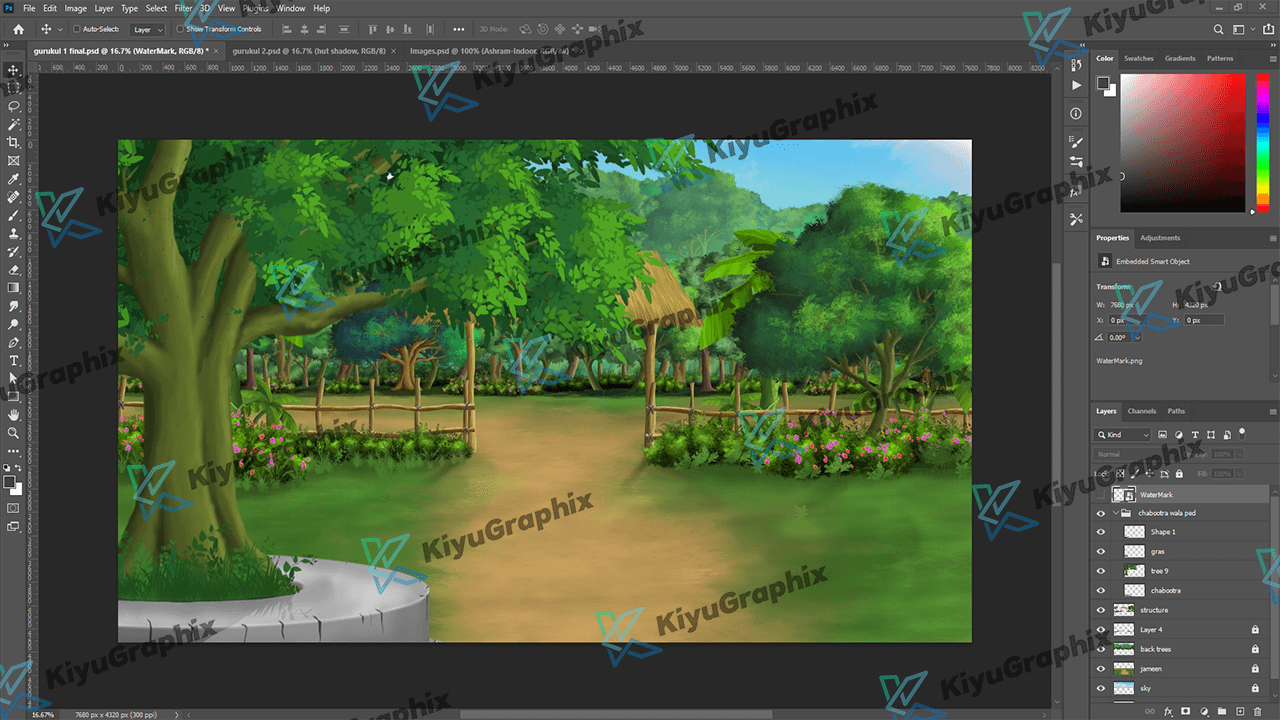Open the Layer/Group auto-select dropdown

coord(148,29)
